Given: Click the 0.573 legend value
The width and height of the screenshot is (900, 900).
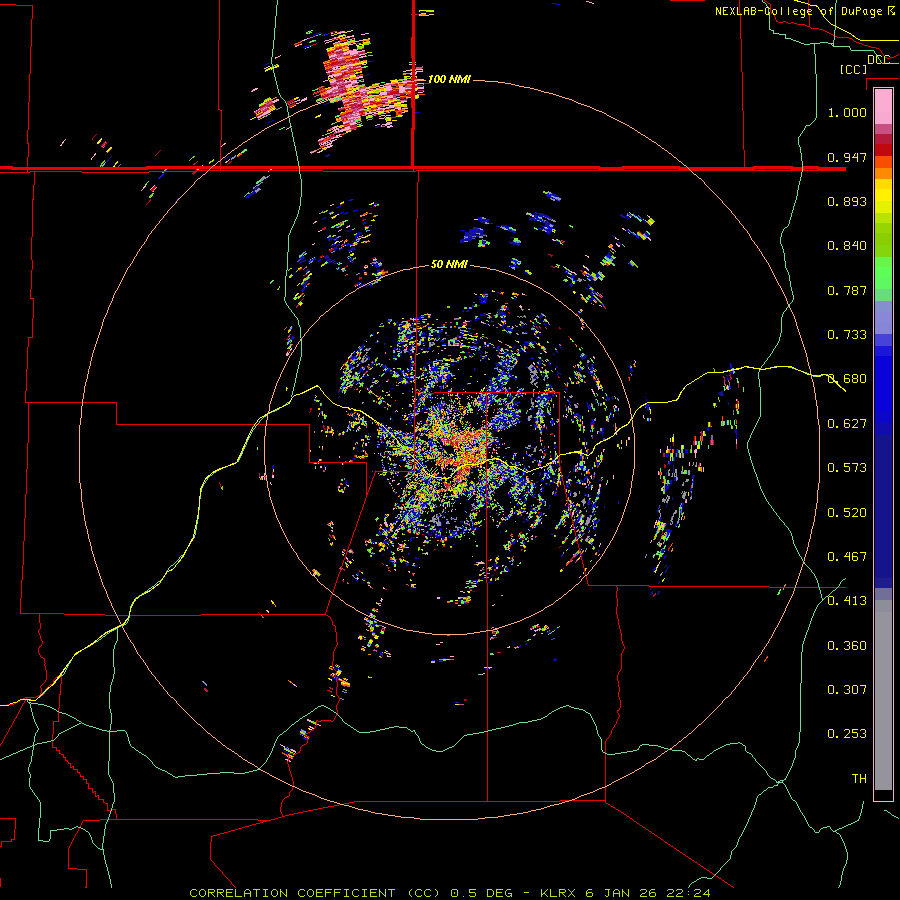Looking at the screenshot, I should [x=847, y=468].
